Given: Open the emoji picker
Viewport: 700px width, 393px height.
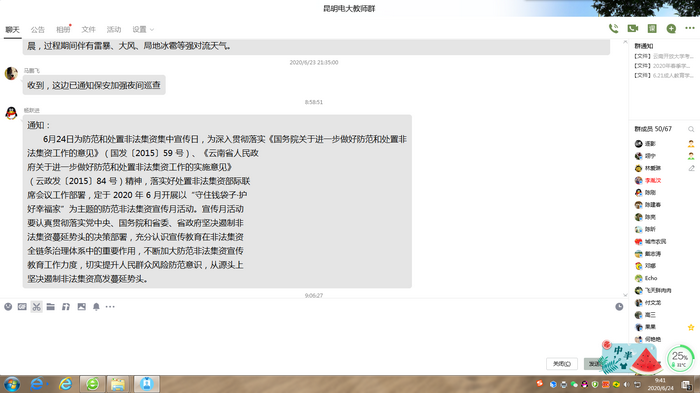Looking at the screenshot, I should point(8,307).
